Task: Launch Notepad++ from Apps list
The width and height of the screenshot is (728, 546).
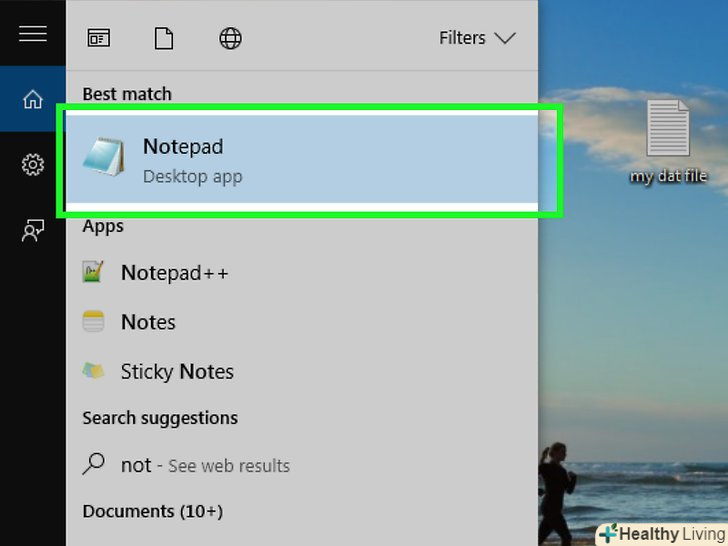Action: point(302,273)
